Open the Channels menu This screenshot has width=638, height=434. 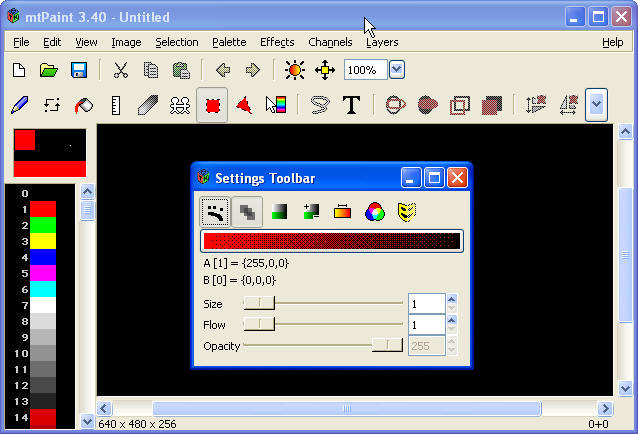[330, 42]
